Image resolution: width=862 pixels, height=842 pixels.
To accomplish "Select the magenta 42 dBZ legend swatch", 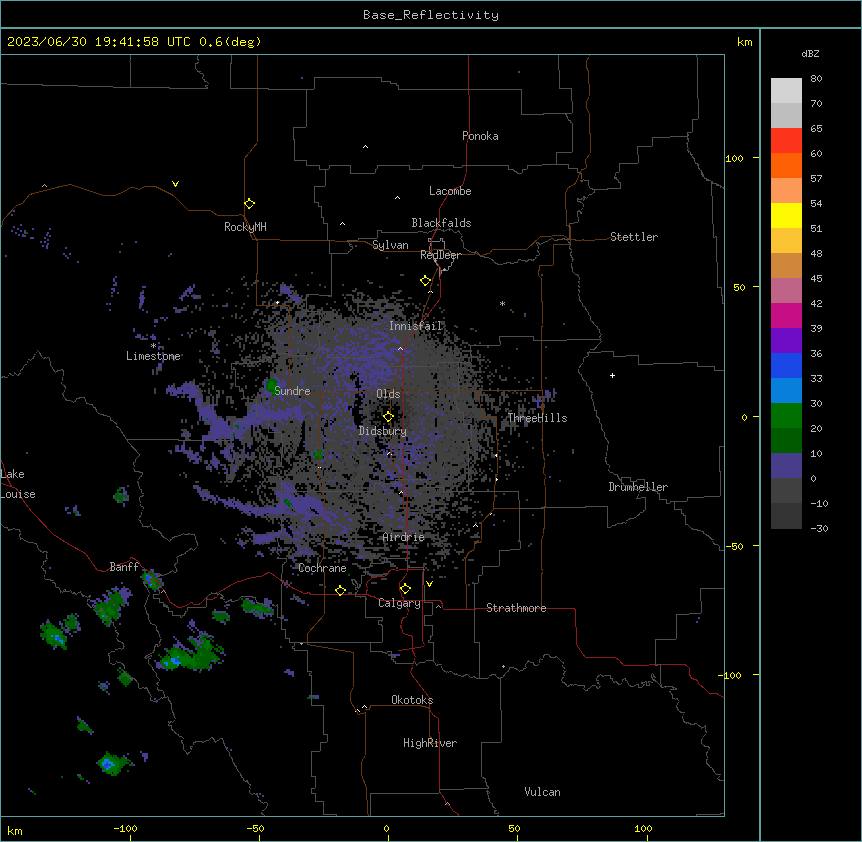I will click(x=786, y=315).
